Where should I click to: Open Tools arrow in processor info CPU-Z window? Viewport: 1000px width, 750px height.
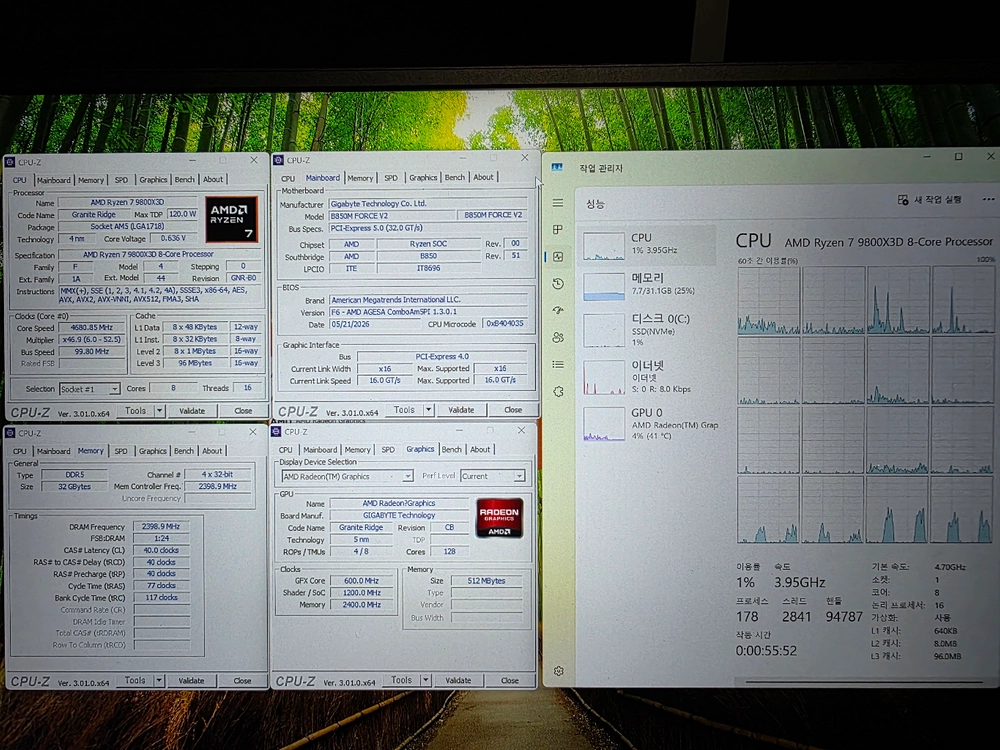tap(159, 411)
